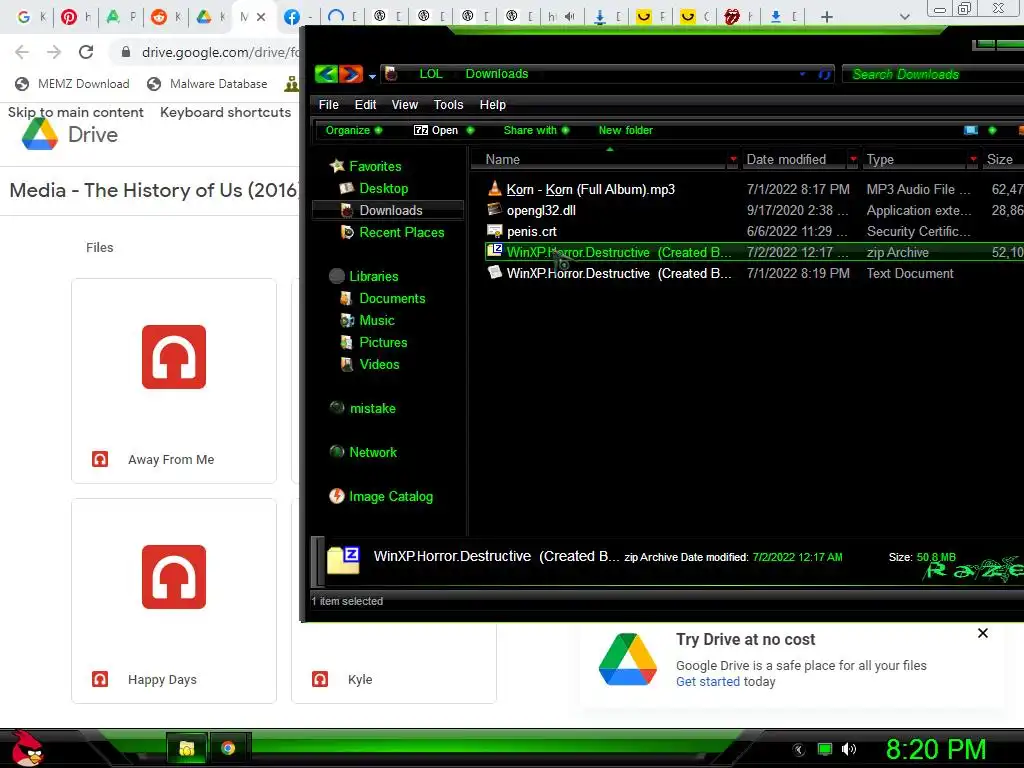The width and height of the screenshot is (1024, 768).
Task: Sort by the Type column header
Action: coord(880,159)
